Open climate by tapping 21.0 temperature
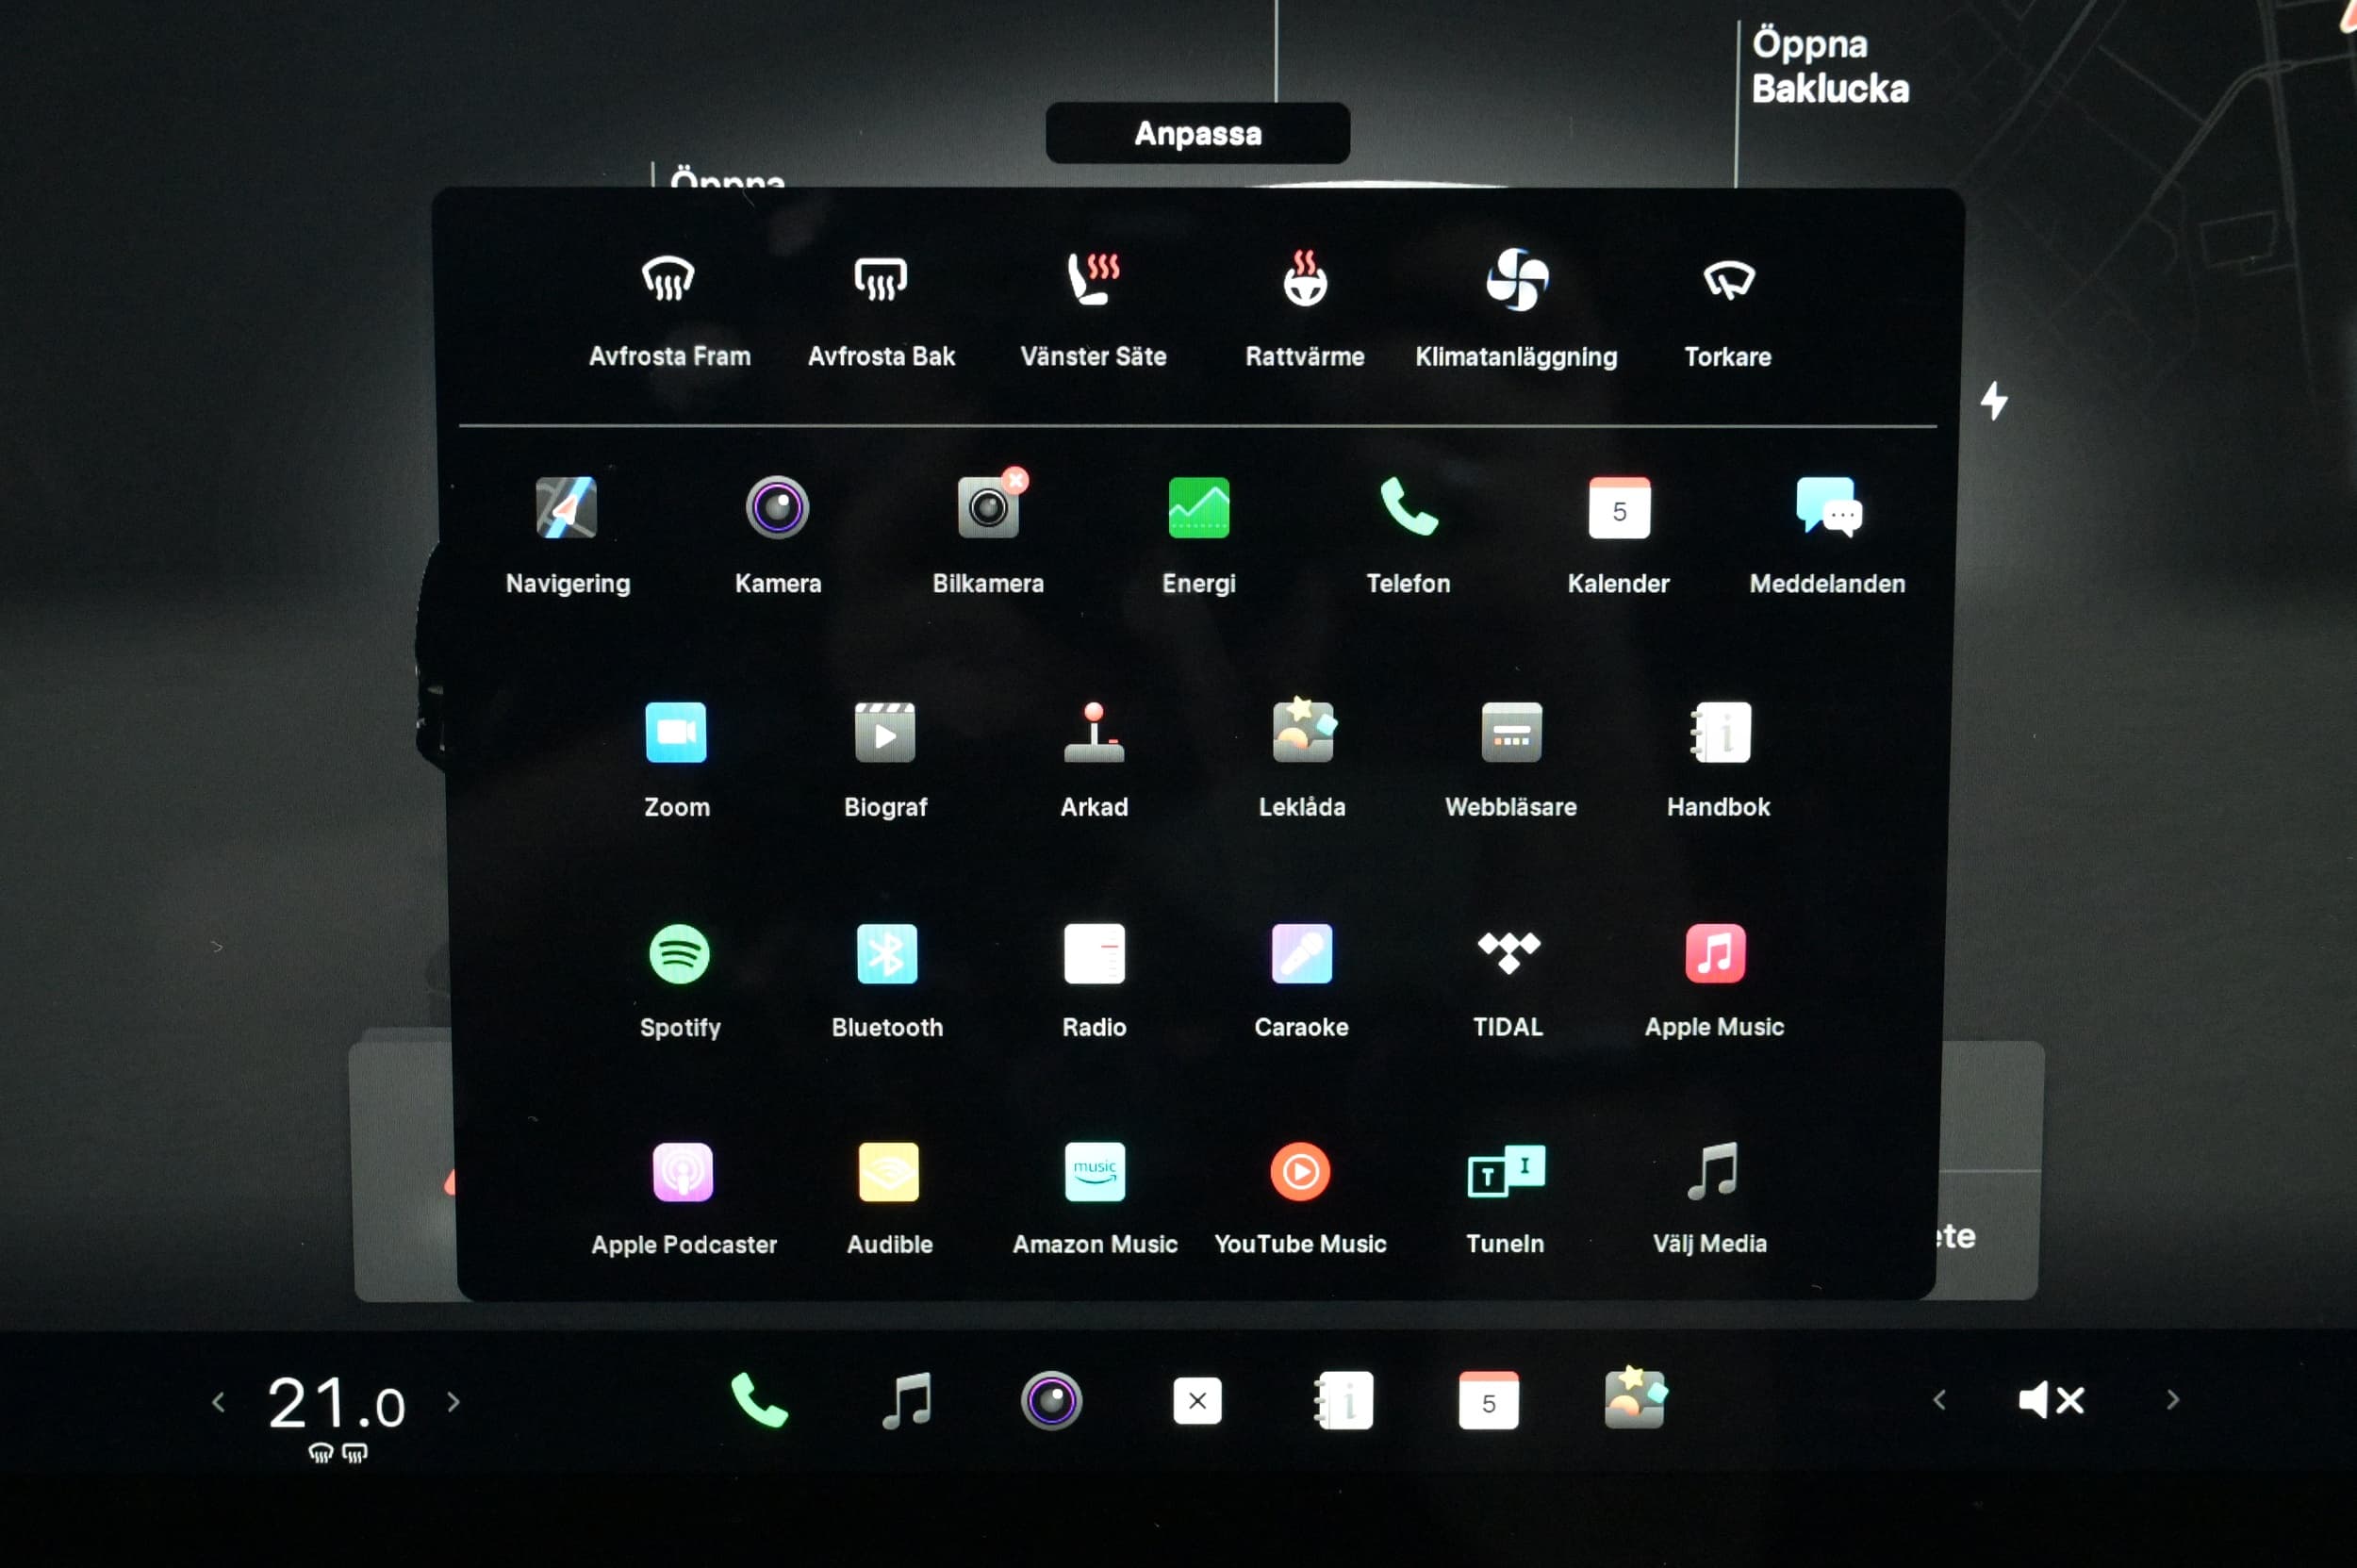This screenshot has height=1568, width=2357. (x=336, y=1403)
